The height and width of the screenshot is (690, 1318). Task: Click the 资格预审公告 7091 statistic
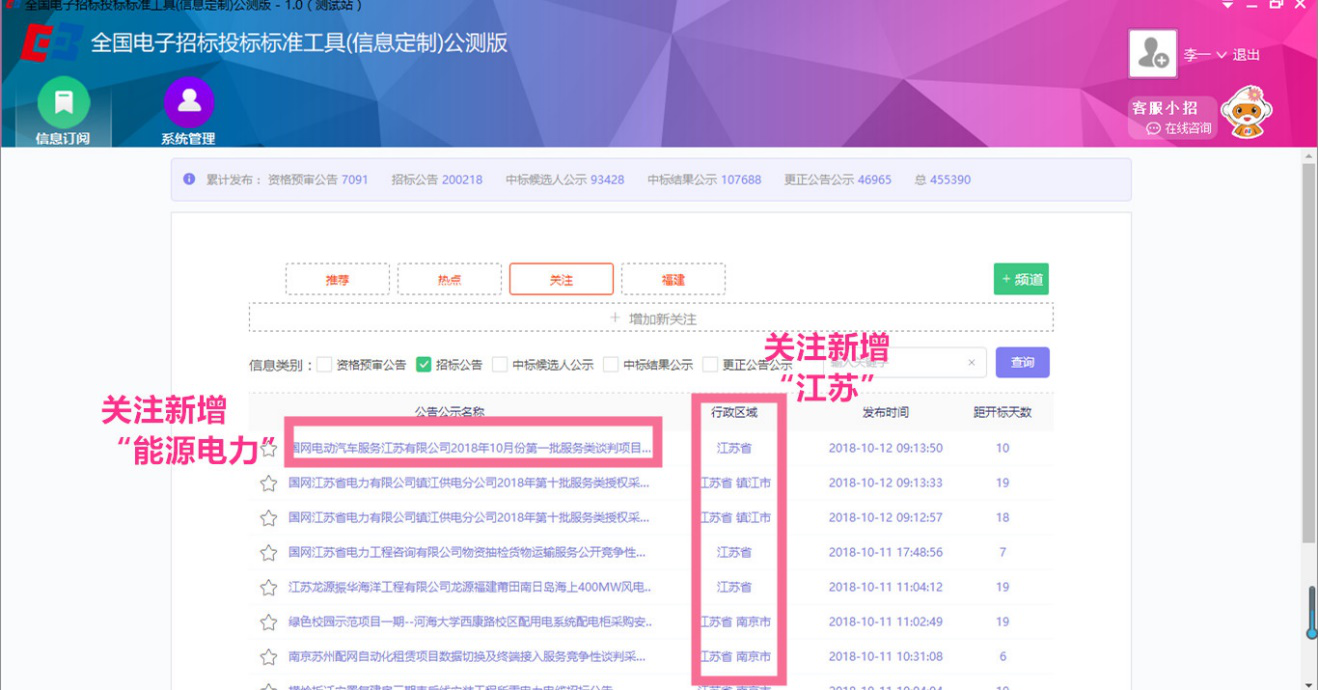point(317,180)
